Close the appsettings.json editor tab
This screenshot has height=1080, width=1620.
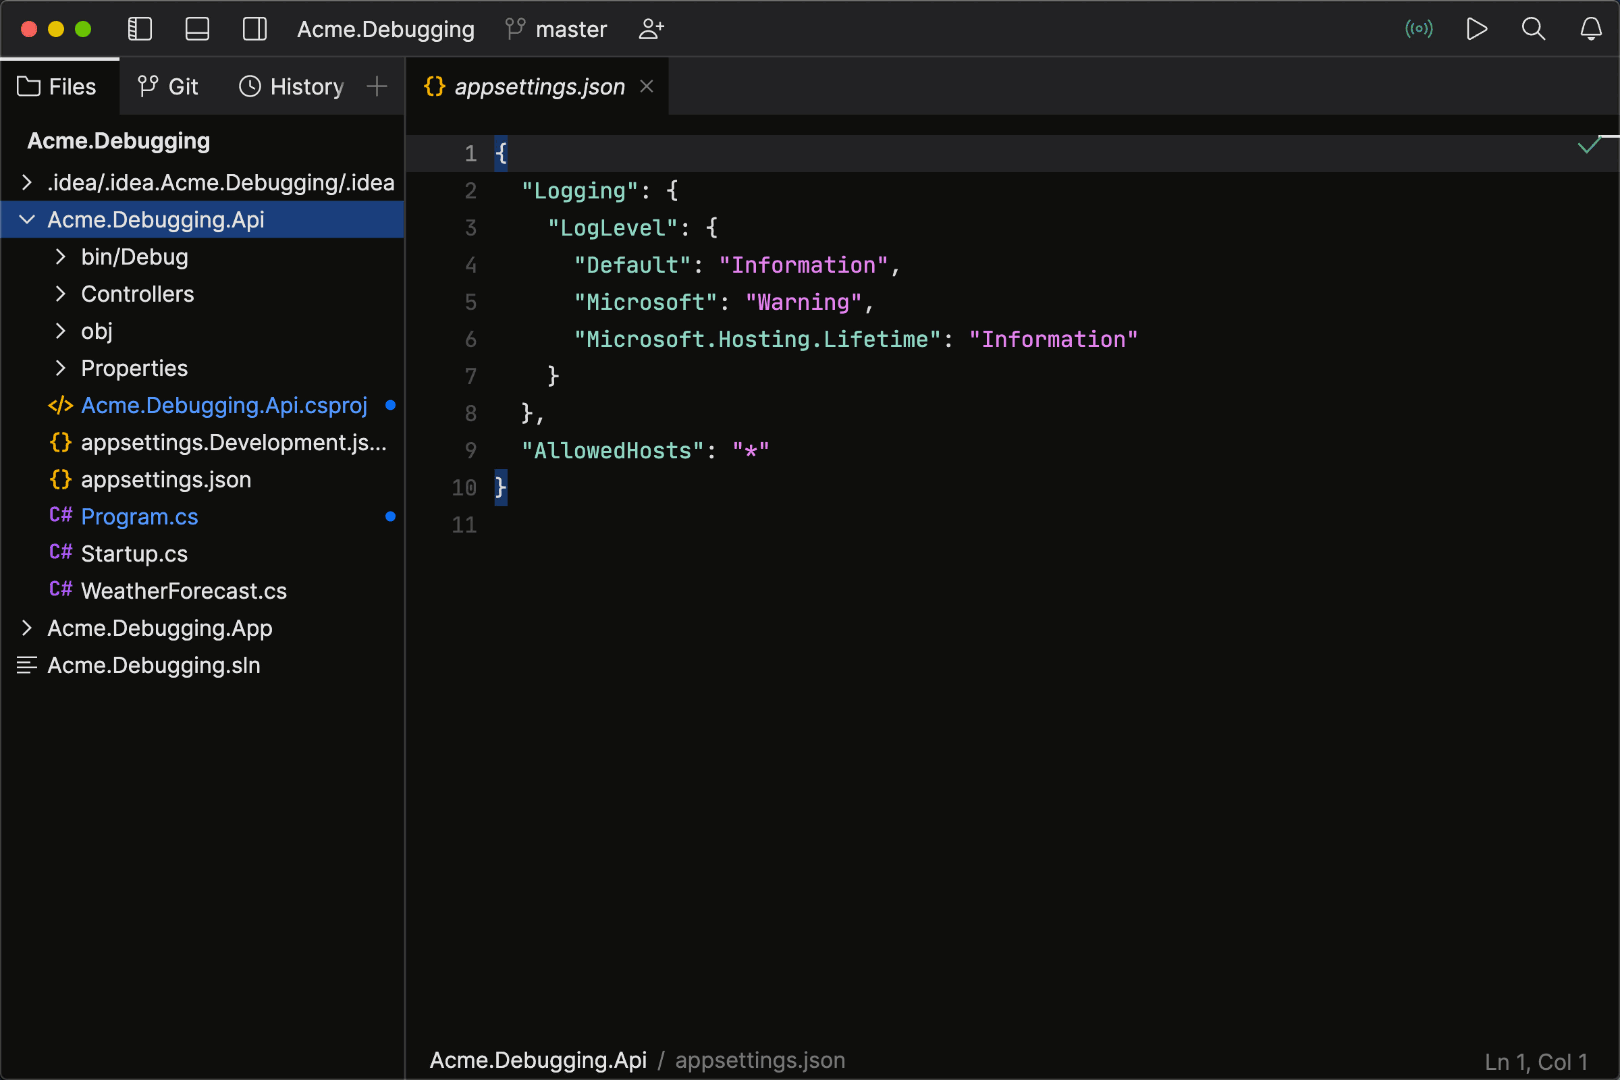pos(647,87)
